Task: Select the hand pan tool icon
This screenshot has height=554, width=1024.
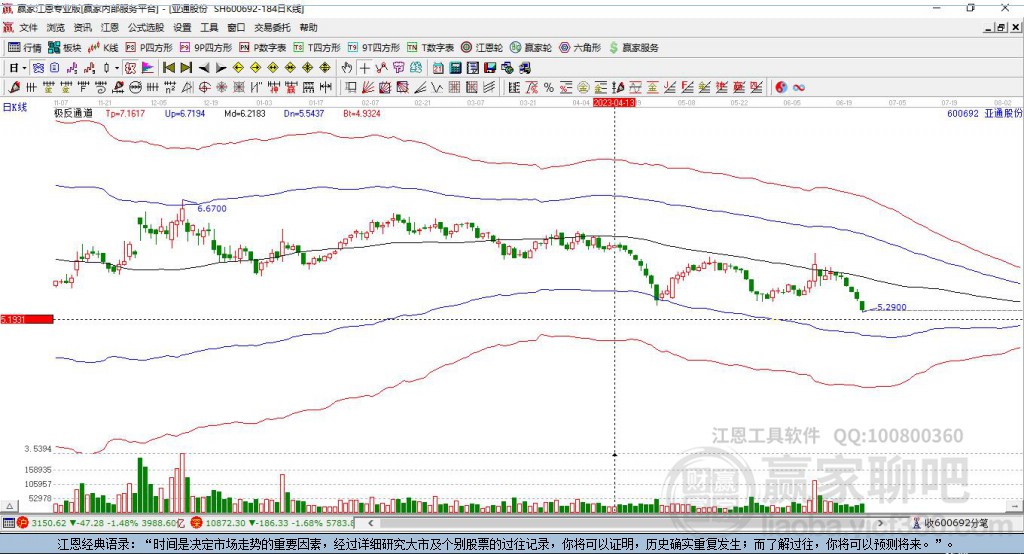Action: (347, 68)
